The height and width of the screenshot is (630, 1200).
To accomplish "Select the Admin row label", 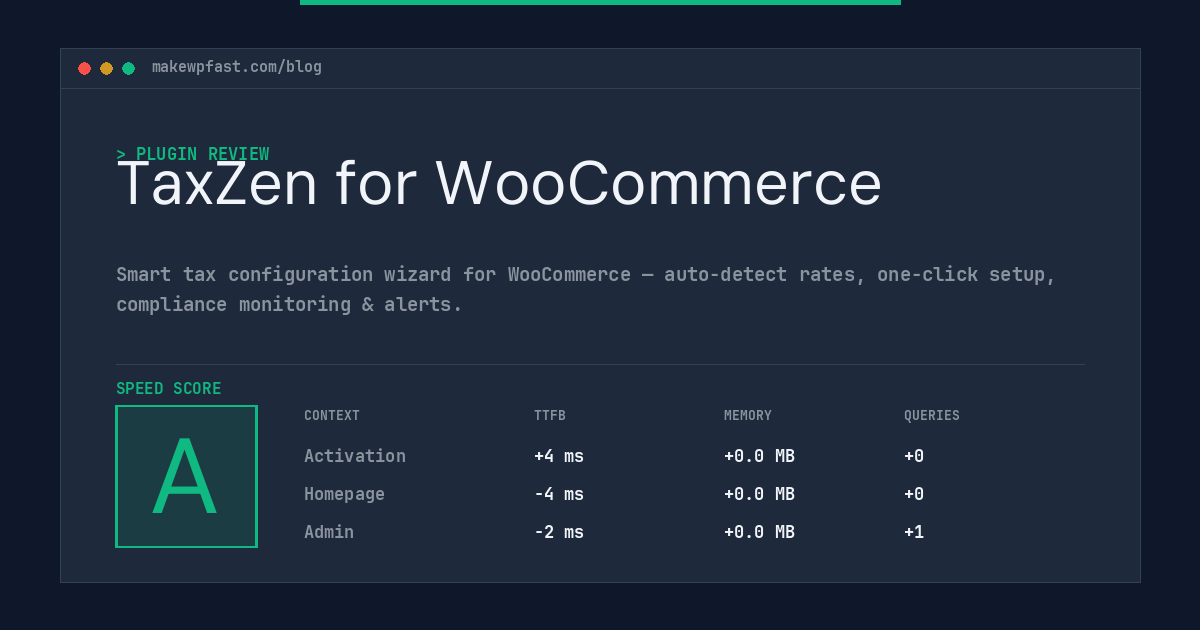I will pyautogui.click(x=329, y=532).
